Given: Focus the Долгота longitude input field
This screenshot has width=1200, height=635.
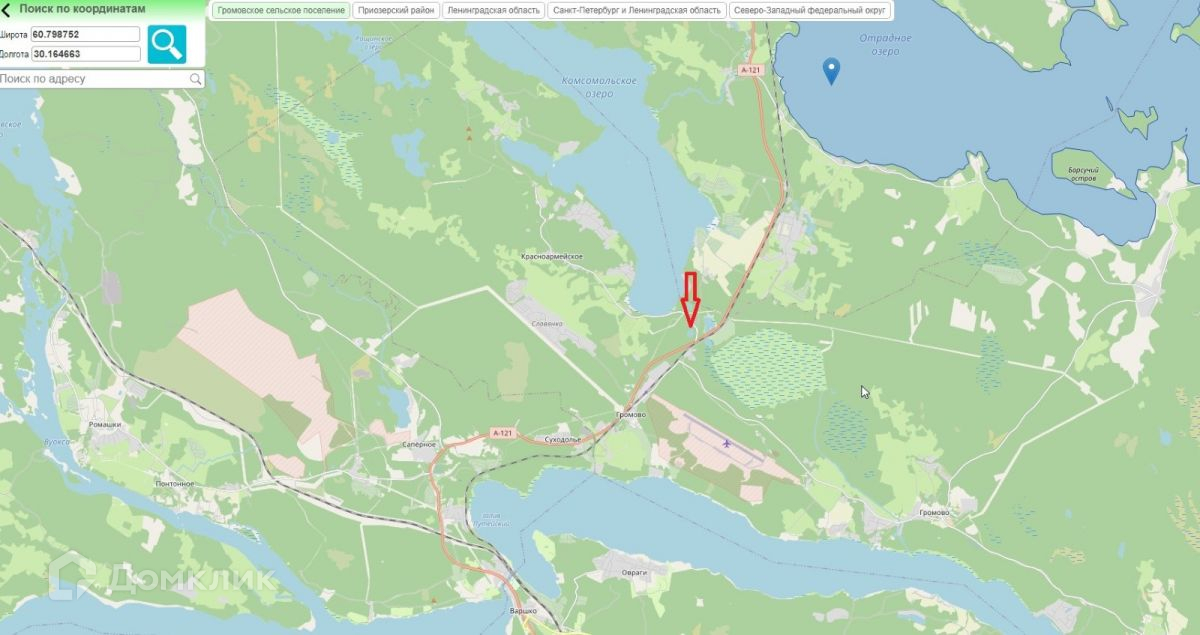Looking at the screenshot, I should [86, 54].
